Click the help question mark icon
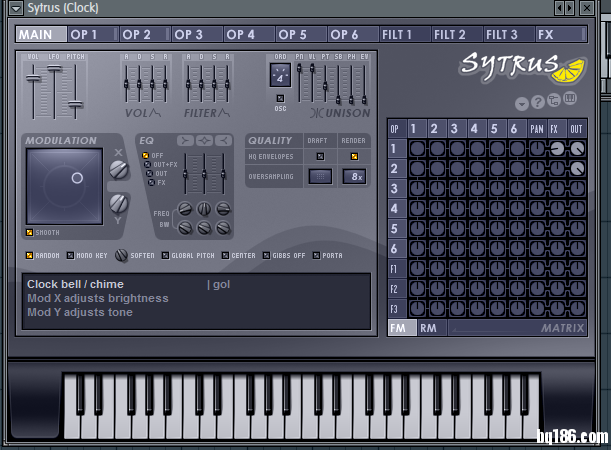Viewport: 611px width, 450px height. [x=537, y=103]
